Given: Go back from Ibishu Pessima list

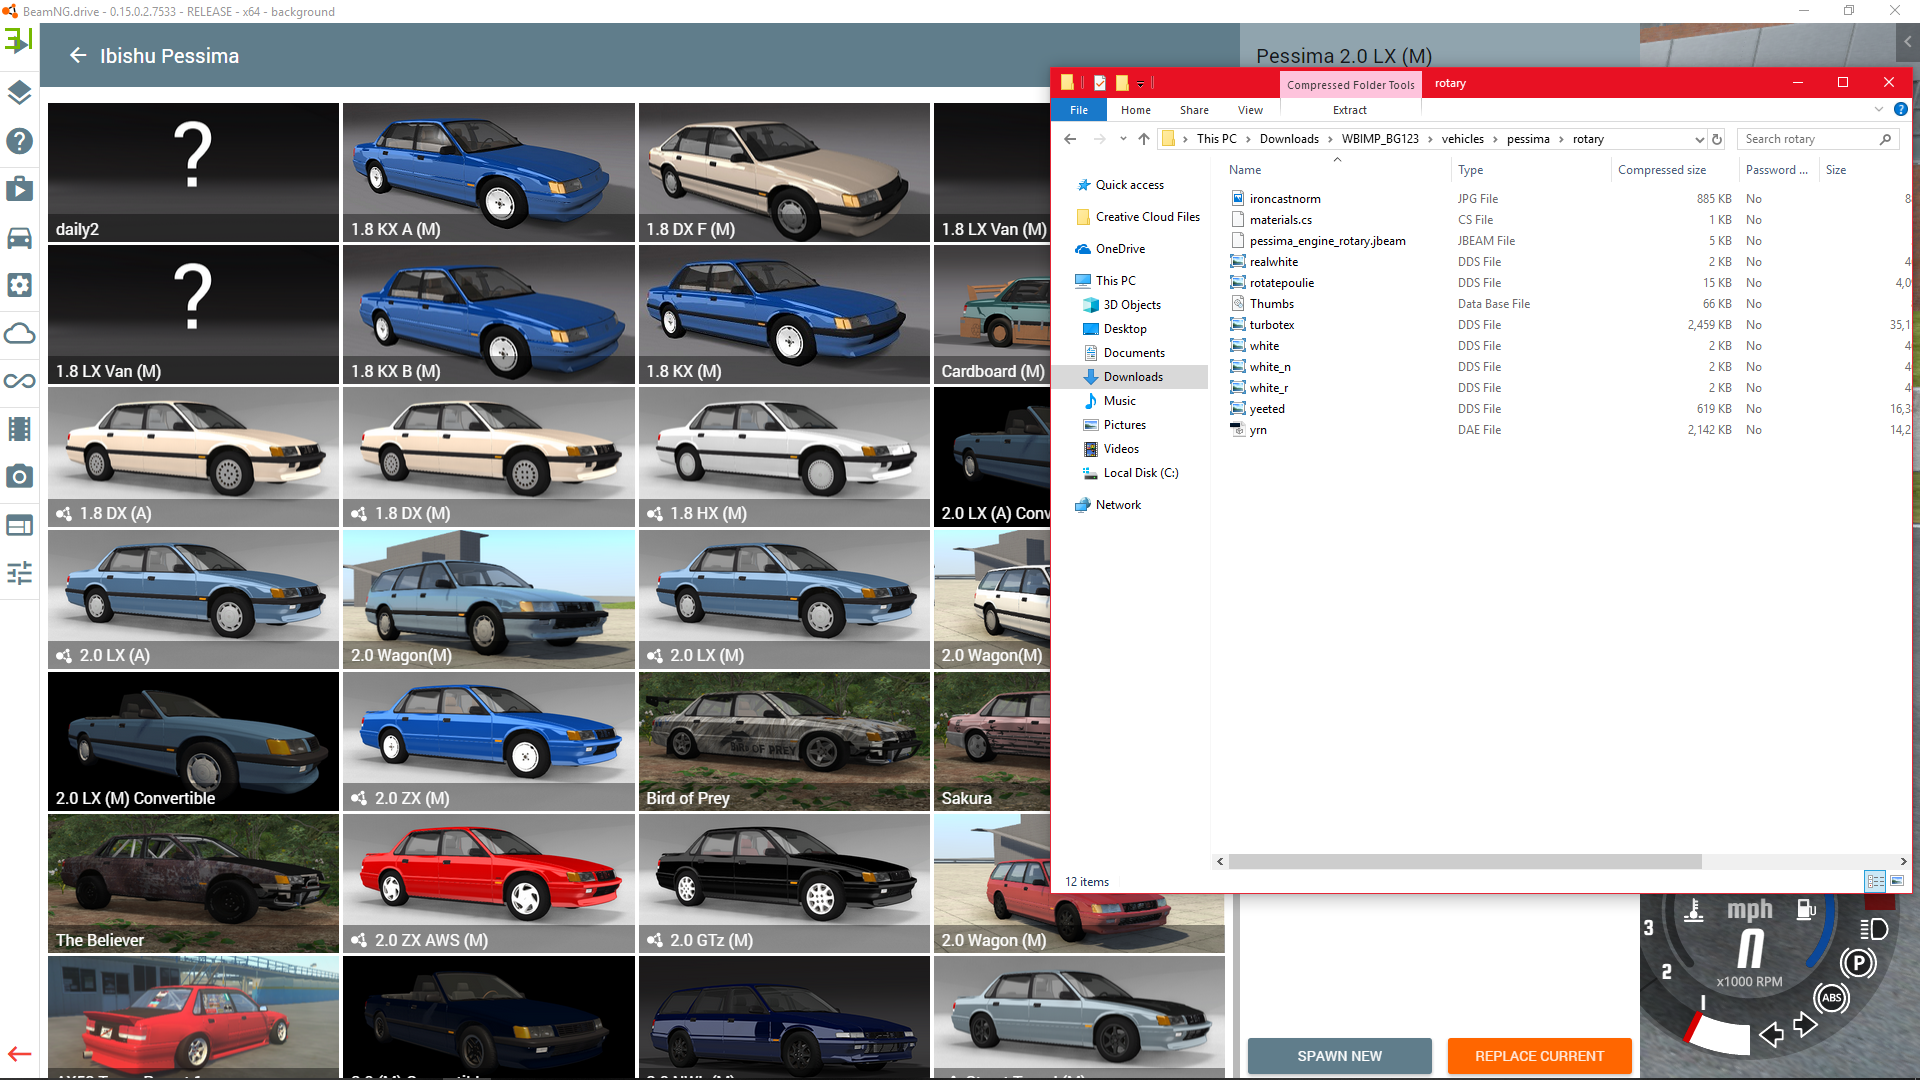Looking at the screenshot, I should pyautogui.click(x=78, y=56).
